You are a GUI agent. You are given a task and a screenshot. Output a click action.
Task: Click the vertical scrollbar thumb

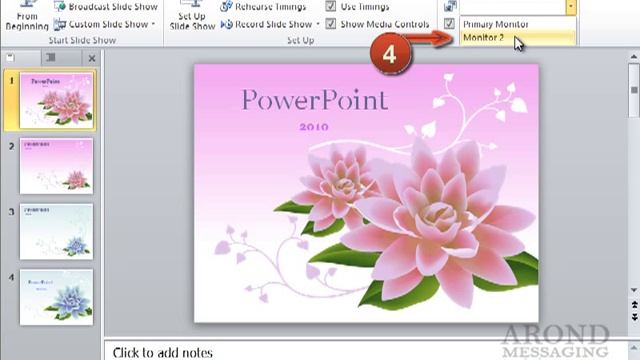tap(634, 90)
